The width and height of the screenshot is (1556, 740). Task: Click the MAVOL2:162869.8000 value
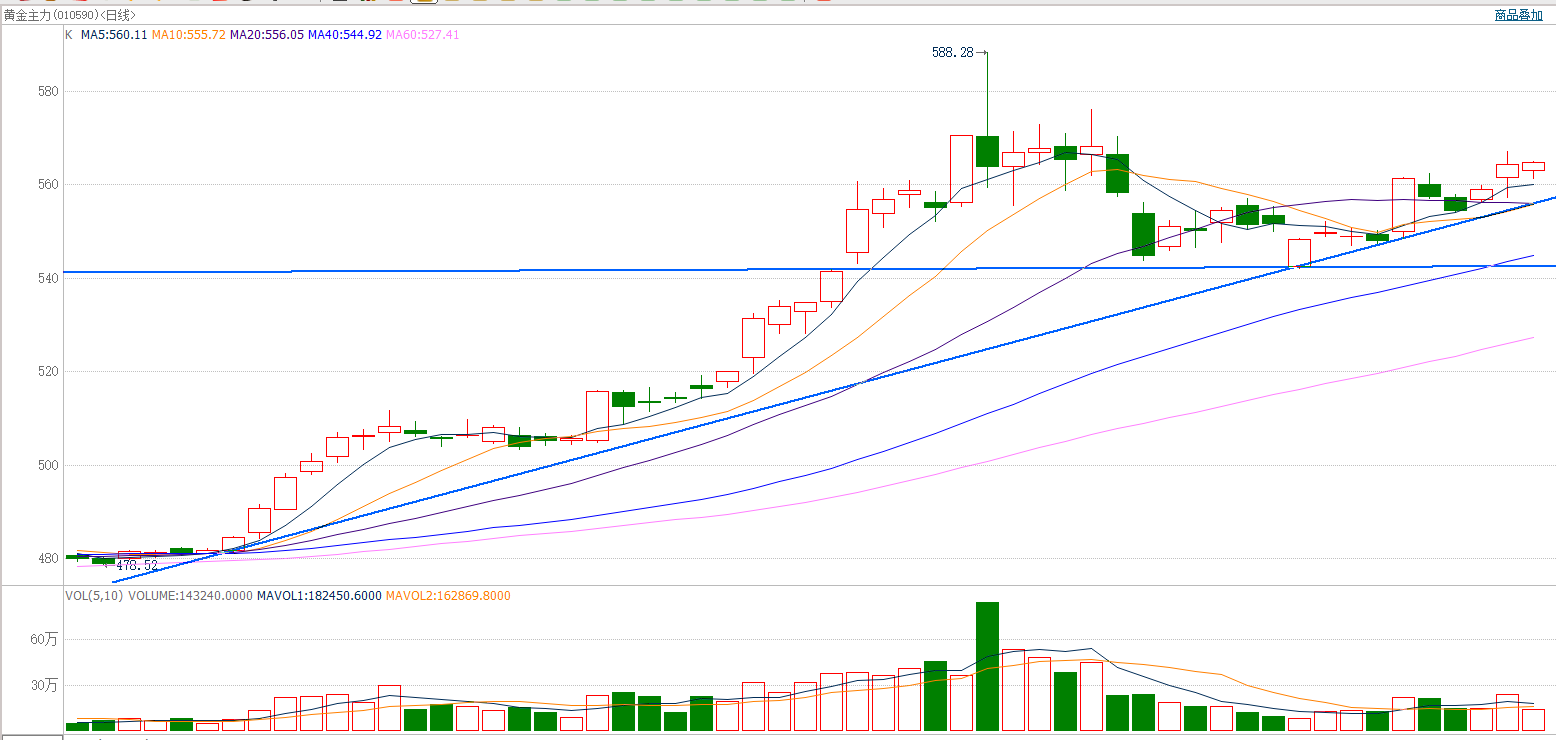click(x=448, y=596)
